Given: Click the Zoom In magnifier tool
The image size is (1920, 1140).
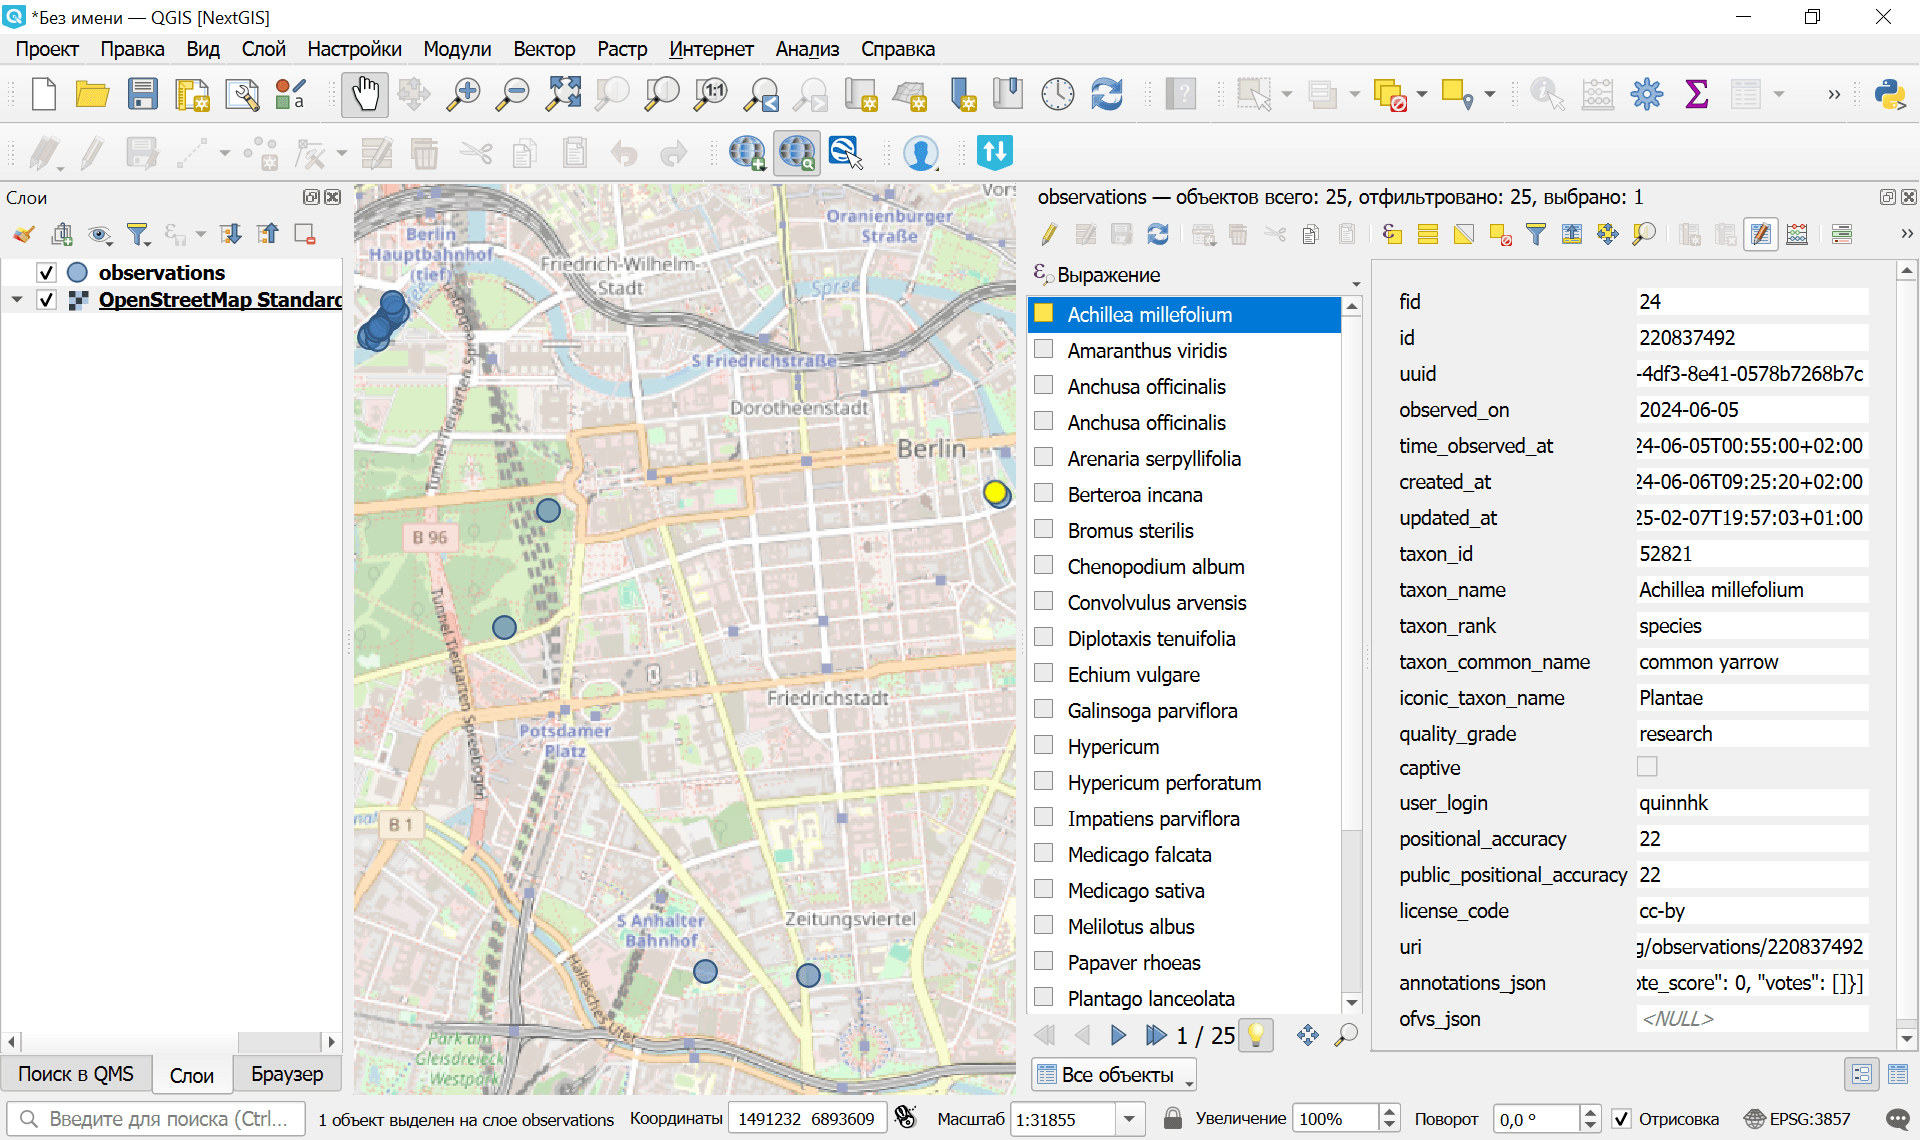Looking at the screenshot, I should 463,95.
